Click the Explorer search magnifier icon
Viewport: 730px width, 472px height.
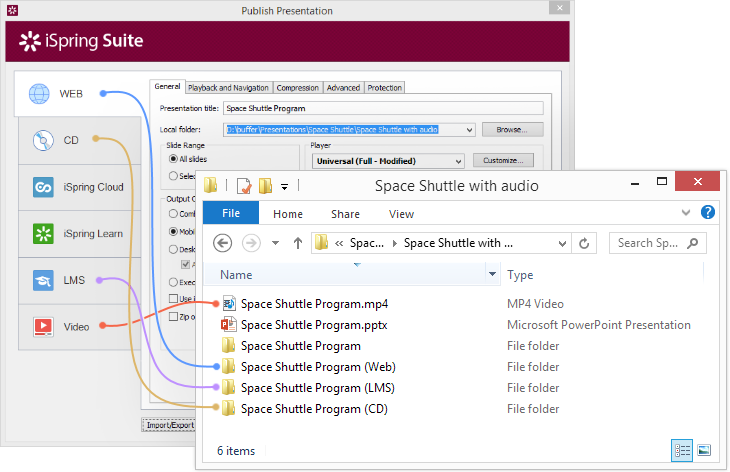pos(693,243)
